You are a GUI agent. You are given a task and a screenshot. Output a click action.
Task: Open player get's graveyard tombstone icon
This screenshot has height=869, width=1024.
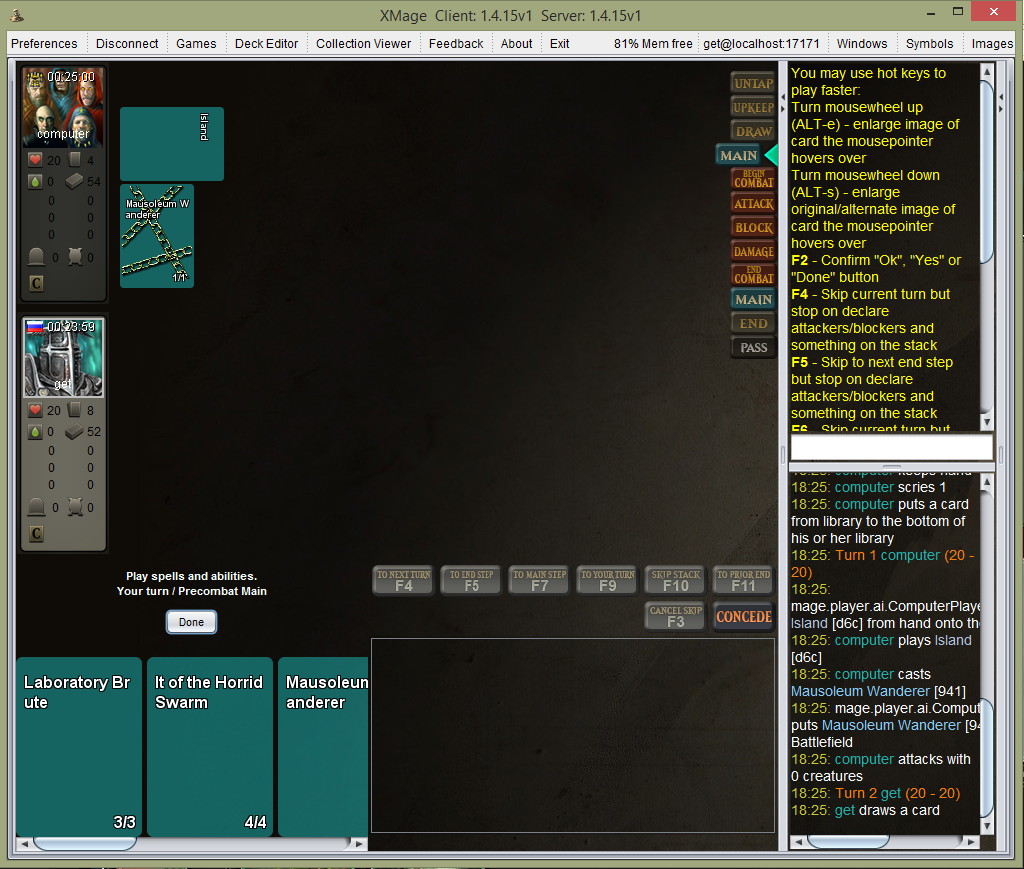point(37,507)
